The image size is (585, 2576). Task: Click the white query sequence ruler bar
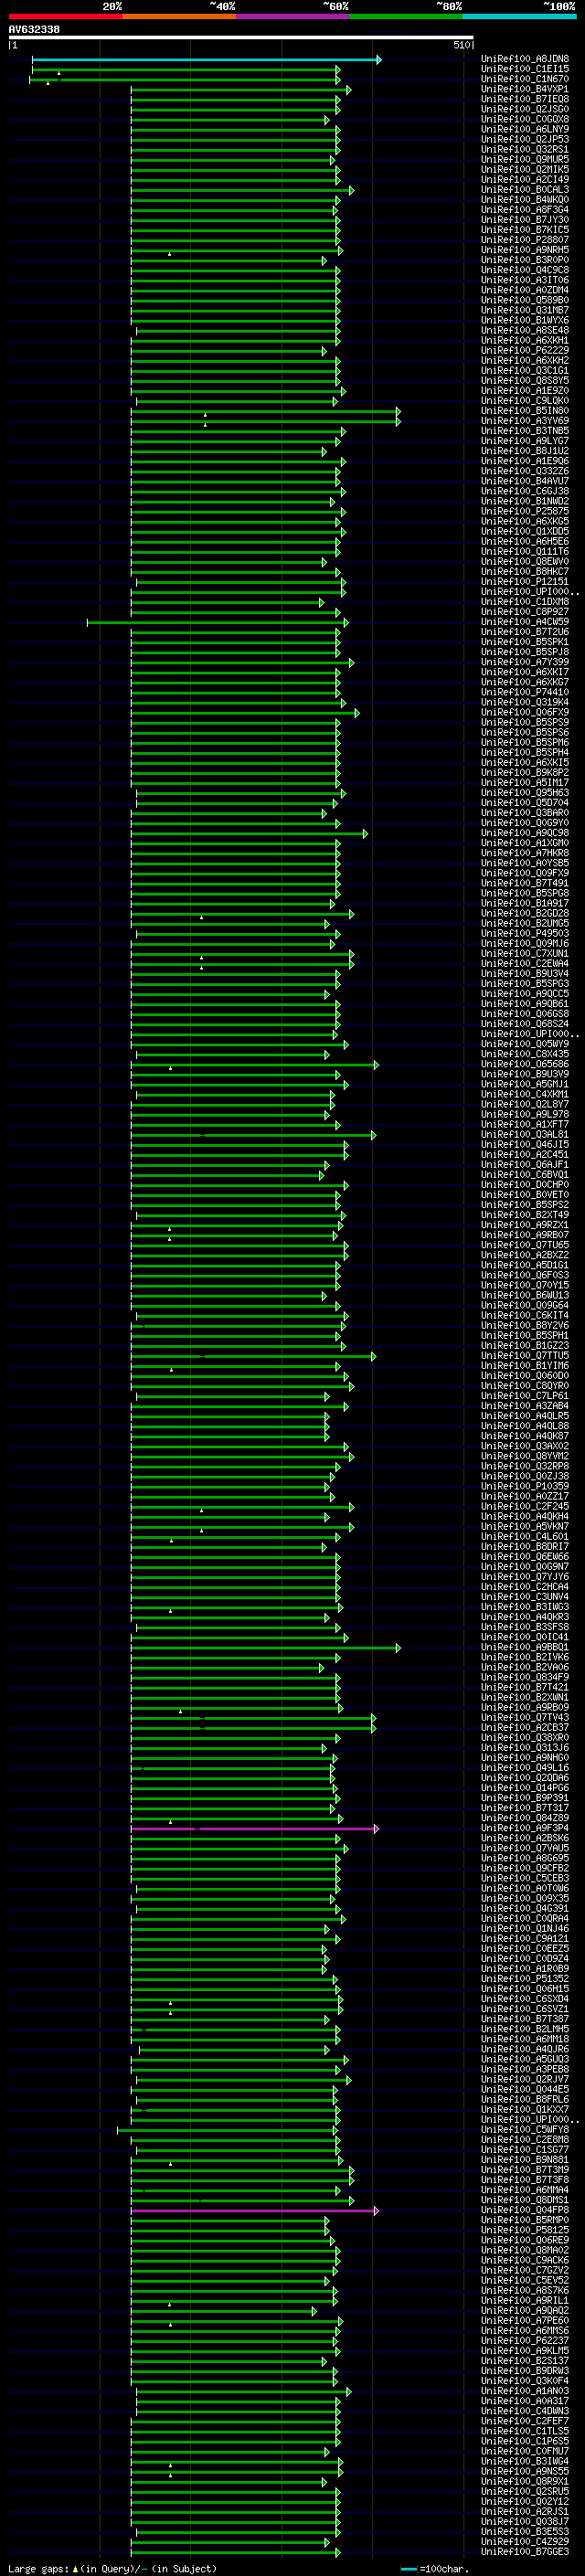[241, 38]
